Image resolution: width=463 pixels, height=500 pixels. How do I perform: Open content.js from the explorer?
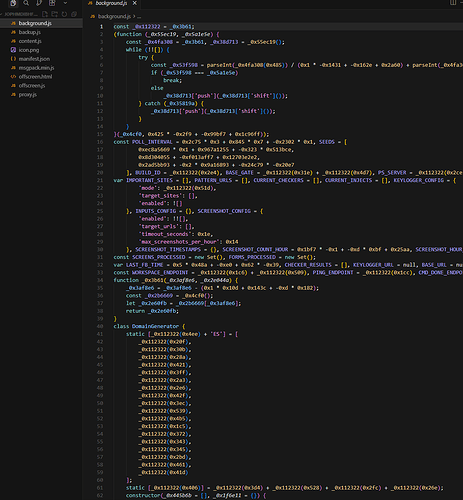(30, 41)
